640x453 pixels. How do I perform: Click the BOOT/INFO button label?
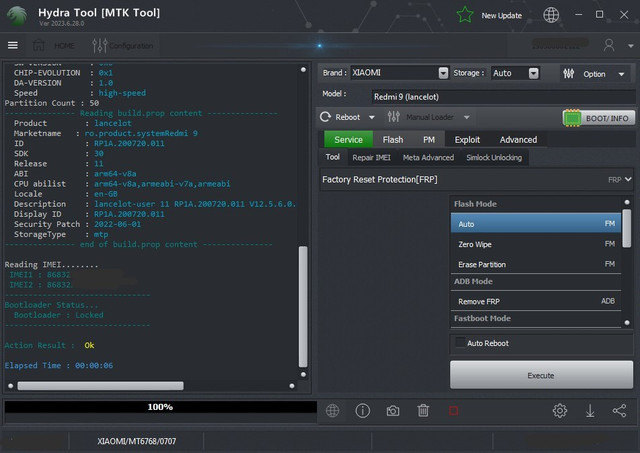coord(607,118)
